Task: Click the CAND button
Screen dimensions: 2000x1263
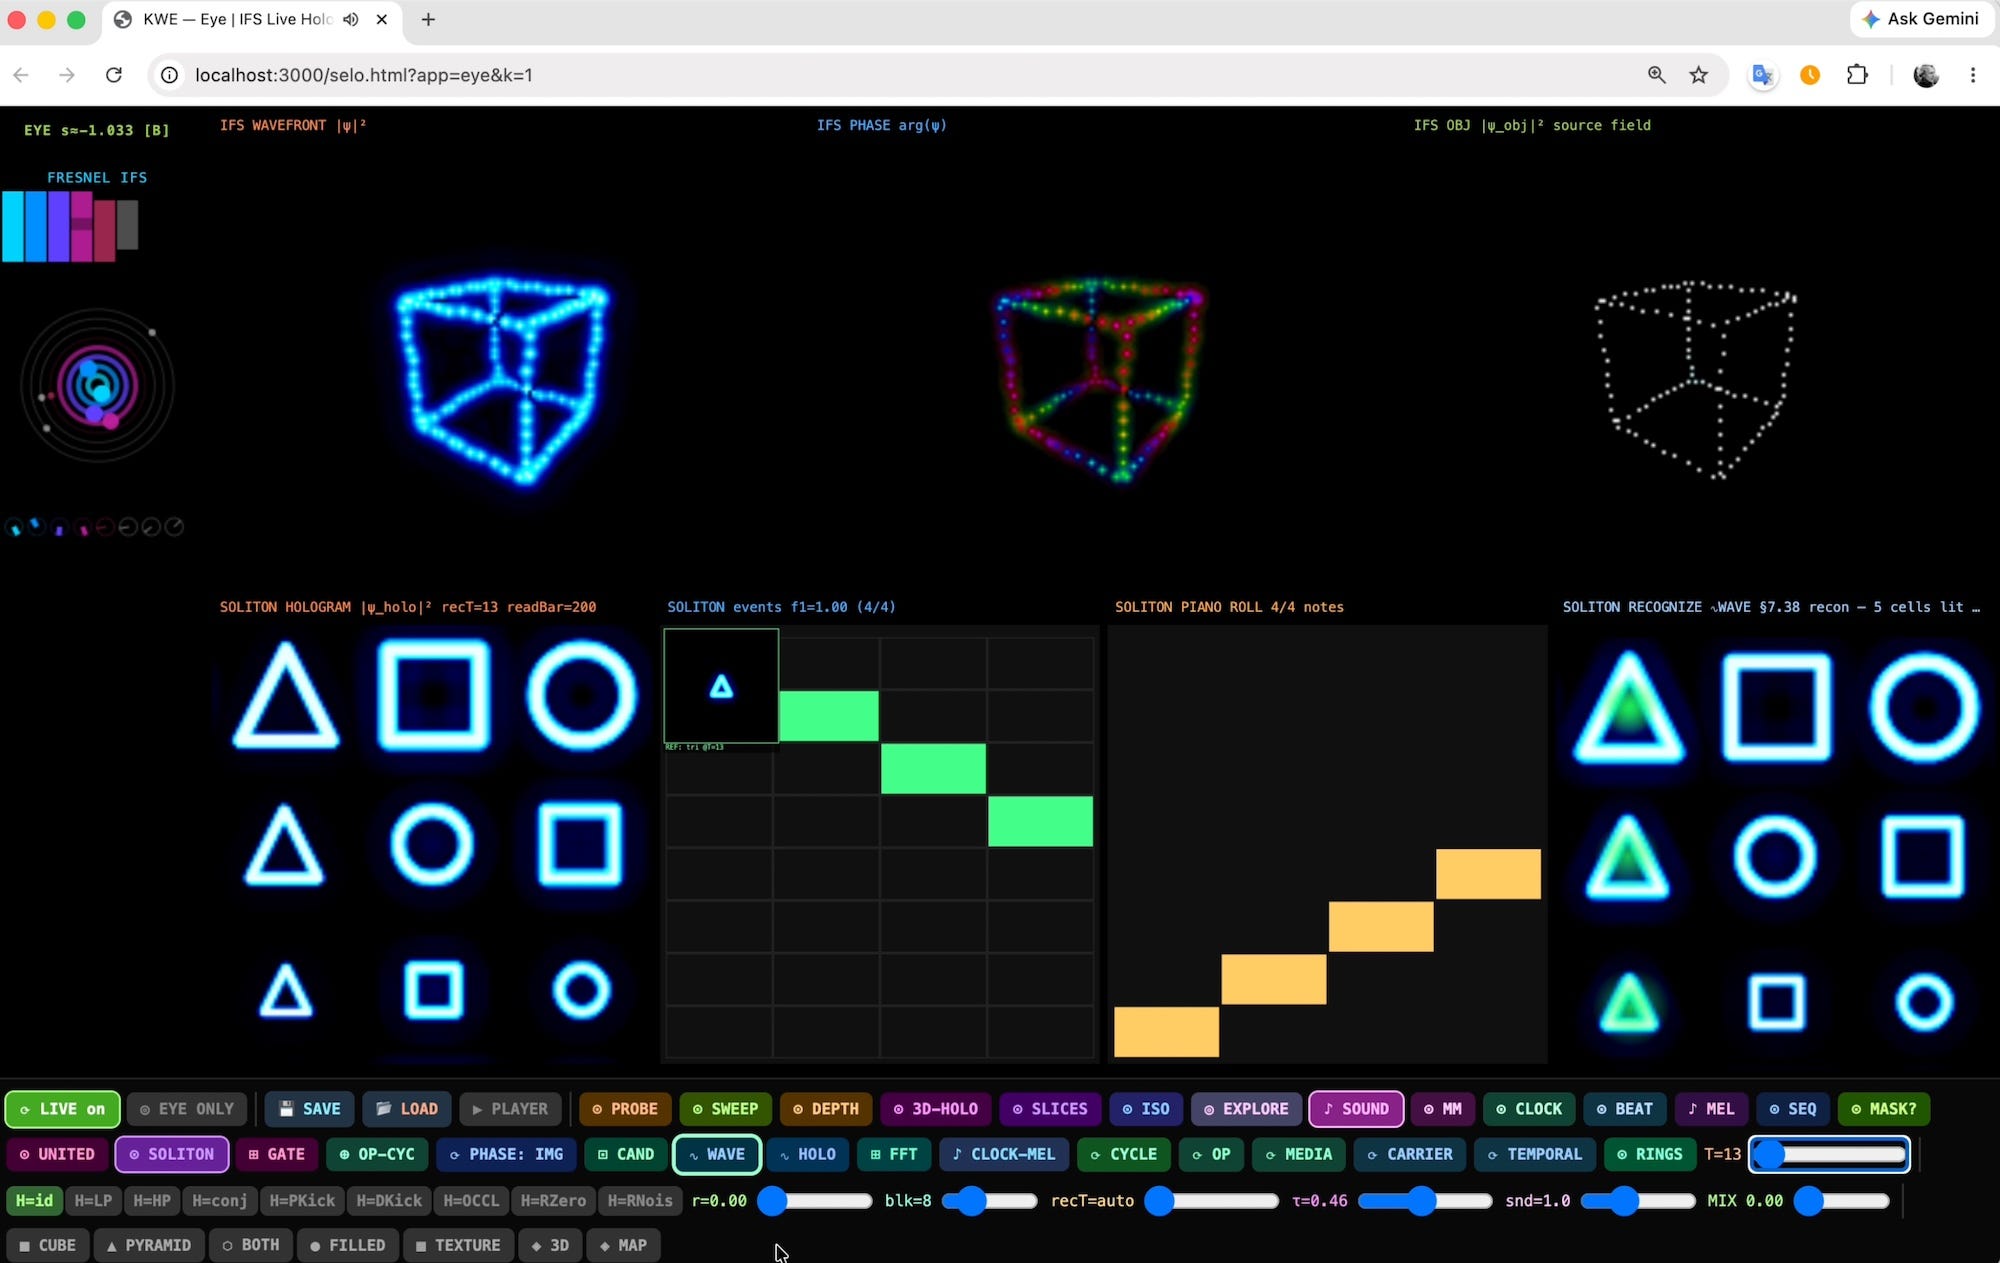Action: 626,1154
